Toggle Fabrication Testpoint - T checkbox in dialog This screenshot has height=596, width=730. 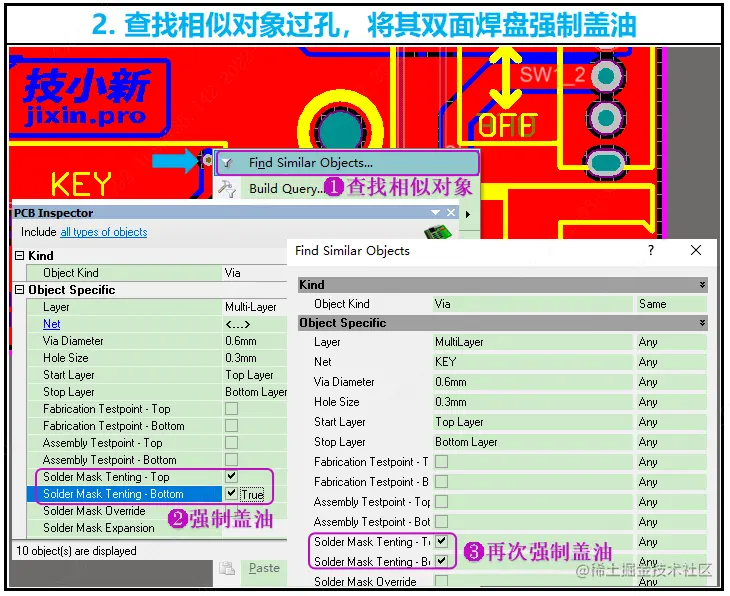tap(441, 461)
